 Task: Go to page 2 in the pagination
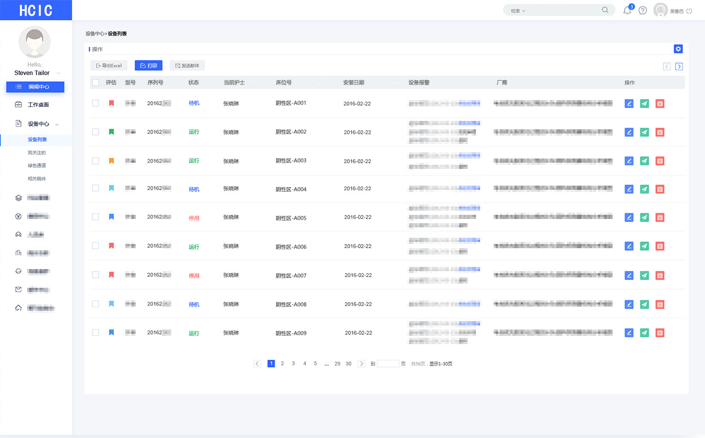coord(282,364)
